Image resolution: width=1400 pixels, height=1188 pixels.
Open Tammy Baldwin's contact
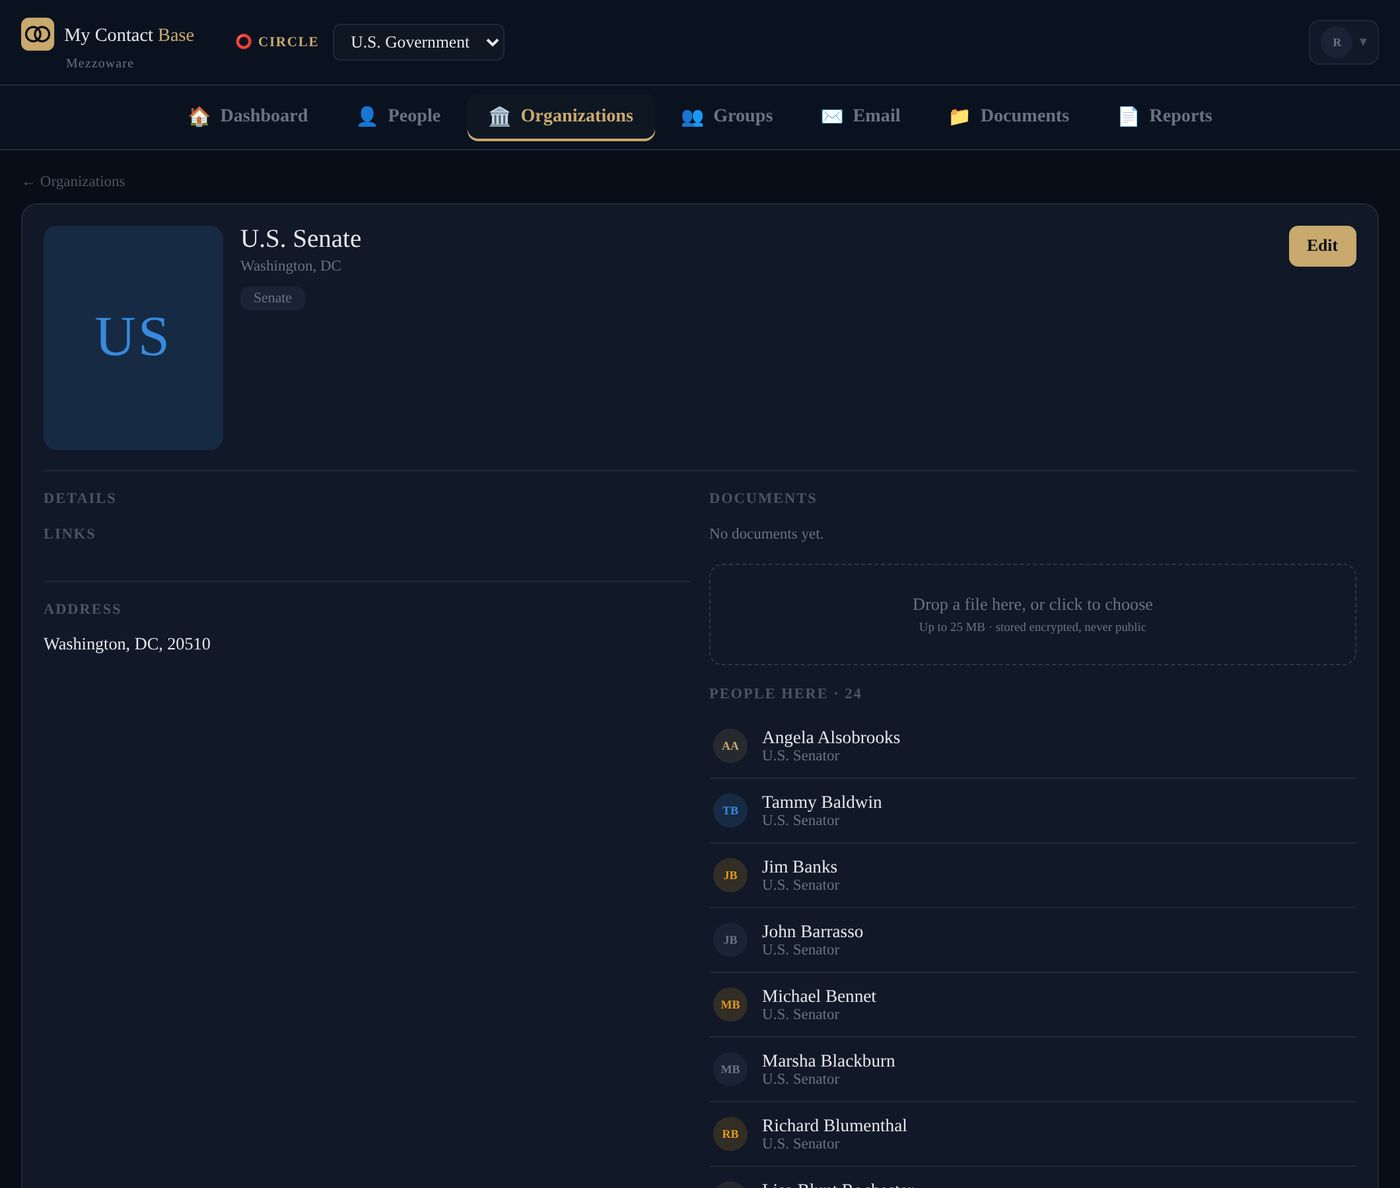[x=1032, y=811]
